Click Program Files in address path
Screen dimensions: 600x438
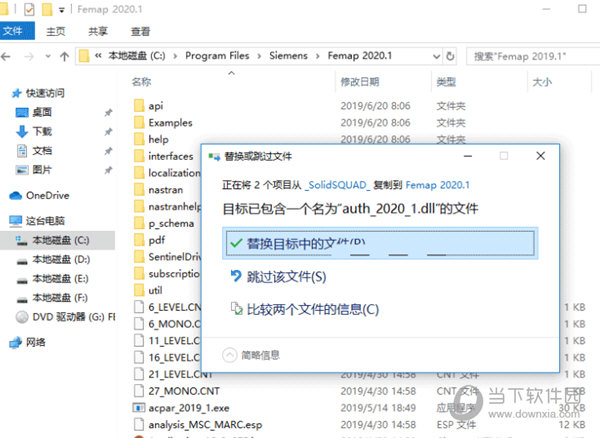pyautogui.click(x=217, y=56)
